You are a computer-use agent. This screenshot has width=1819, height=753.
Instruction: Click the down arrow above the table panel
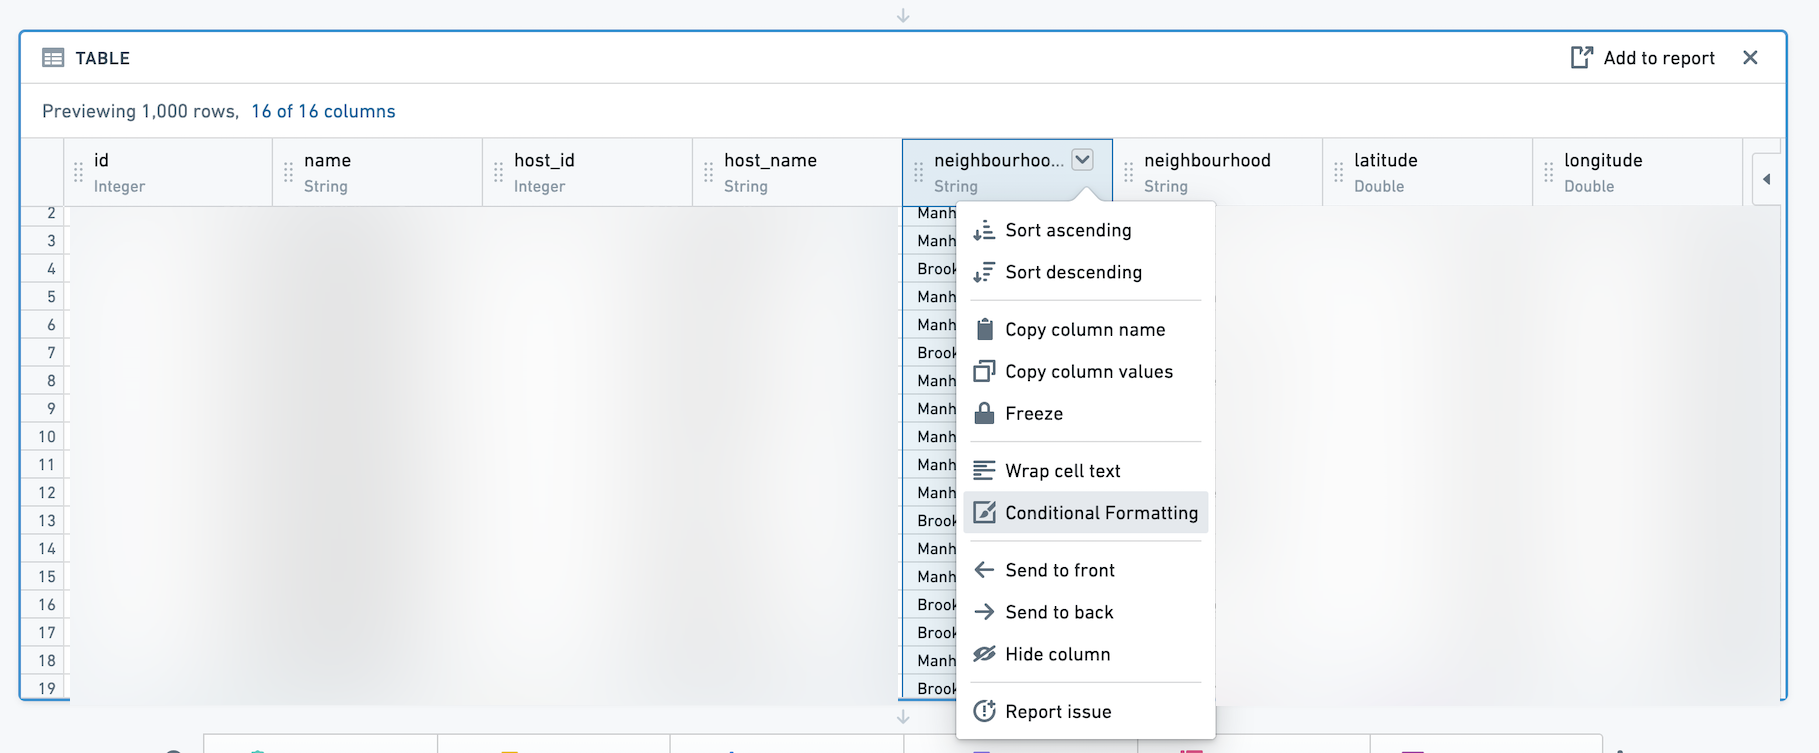pyautogui.click(x=903, y=15)
